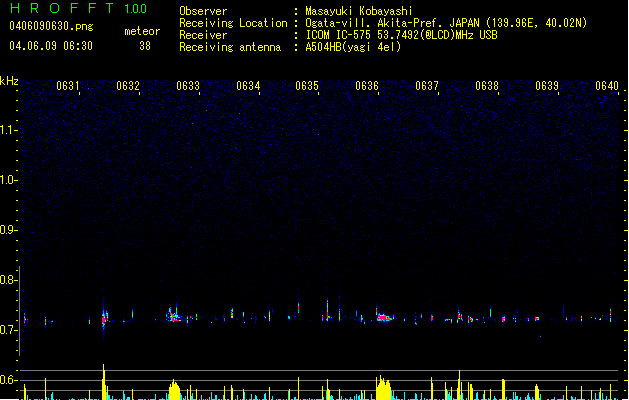
Task: Click the 'Receiving Location' field label
Action: 233,23
